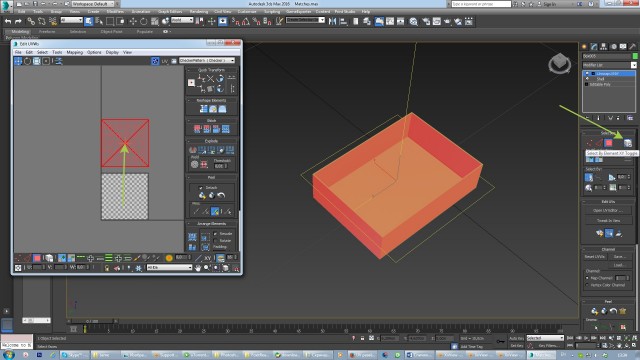Click the Move freeform mode icon in Edit UVWs

(18, 61)
